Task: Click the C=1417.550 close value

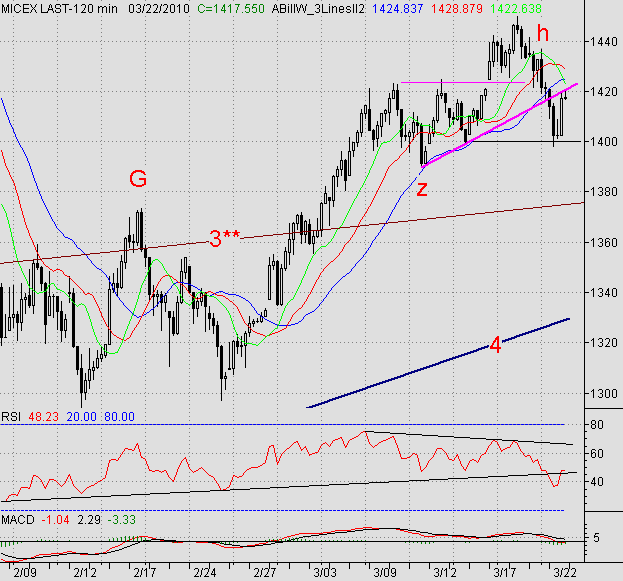Action: (231, 8)
